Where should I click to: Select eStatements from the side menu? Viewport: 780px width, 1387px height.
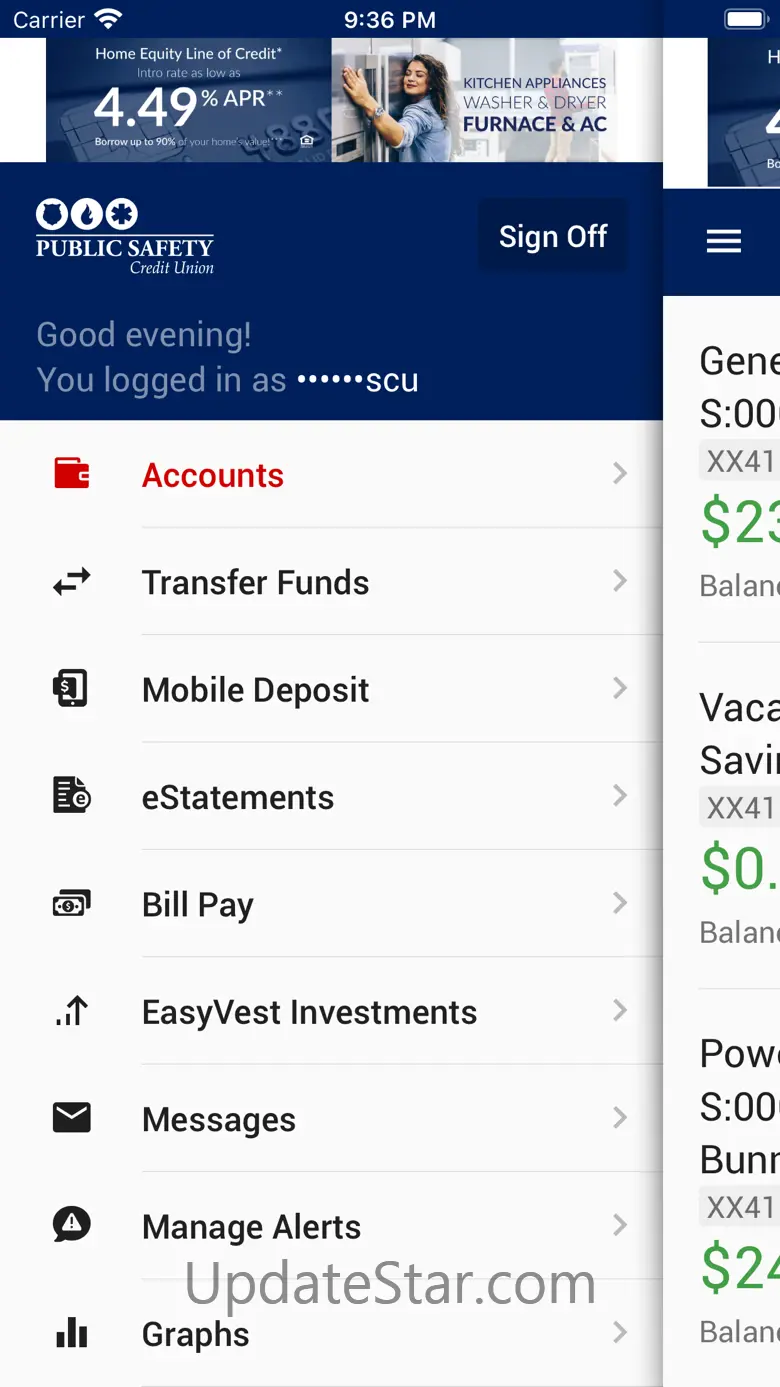tap(238, 798)
